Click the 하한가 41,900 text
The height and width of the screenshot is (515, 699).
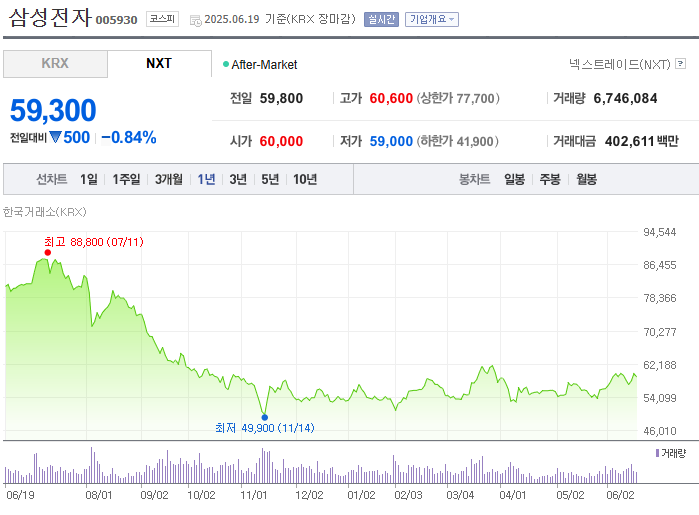pyautogui.click(x=458, y=141)
